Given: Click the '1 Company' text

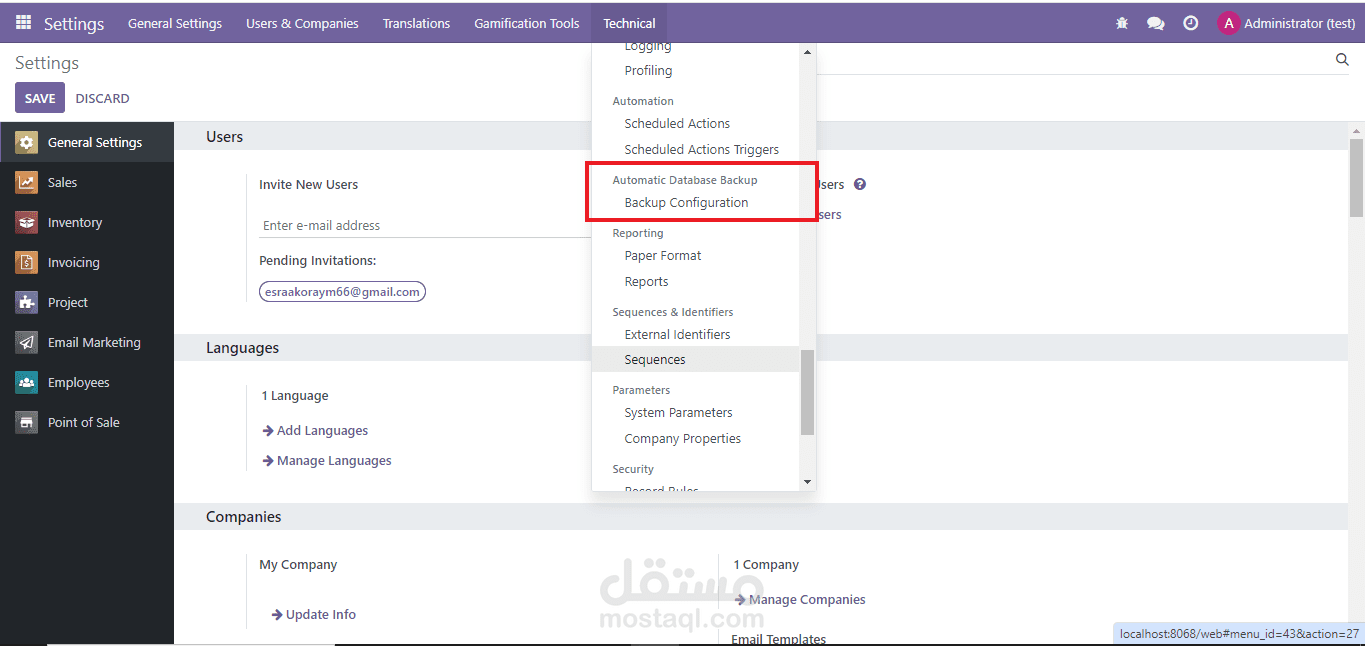Looking at the screenshot, I should 766,565.
